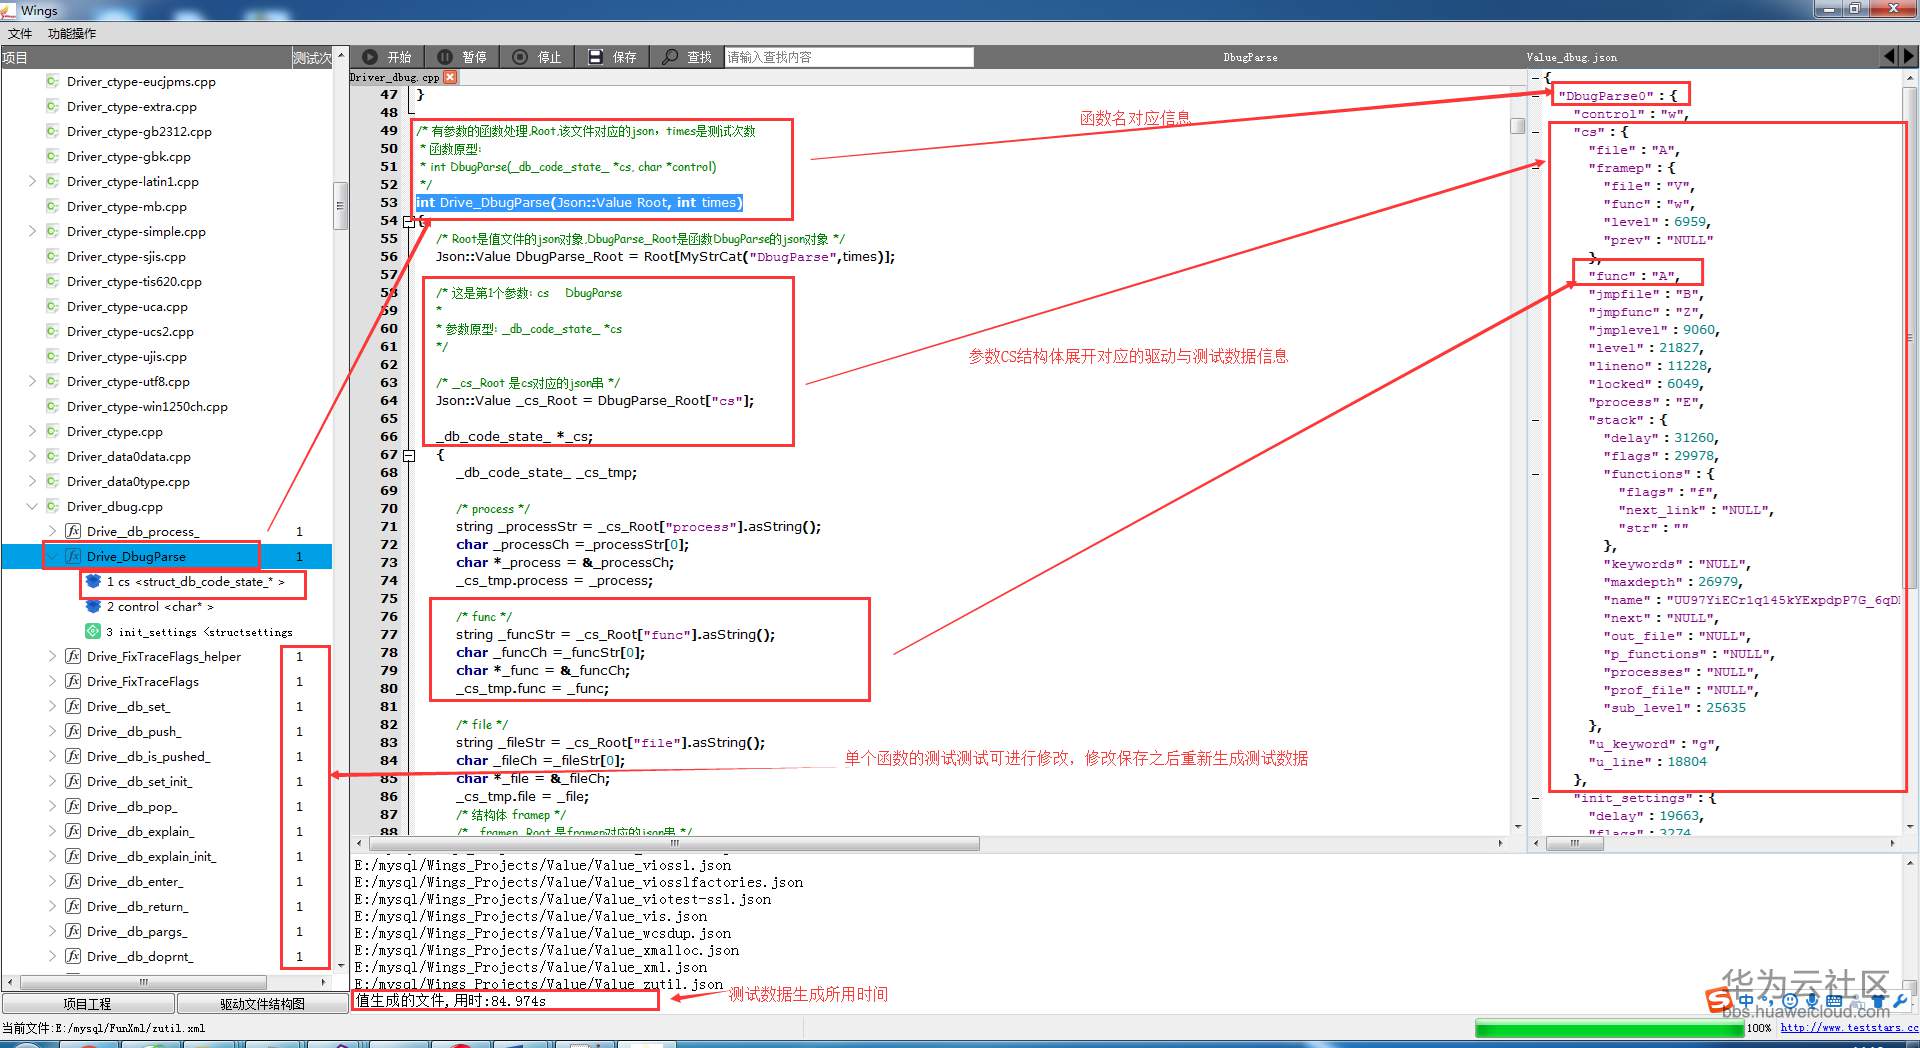Click the file icon of Driver_ctype-gbk.cpp
The image size is (1920, 1048).
[52, 156]
